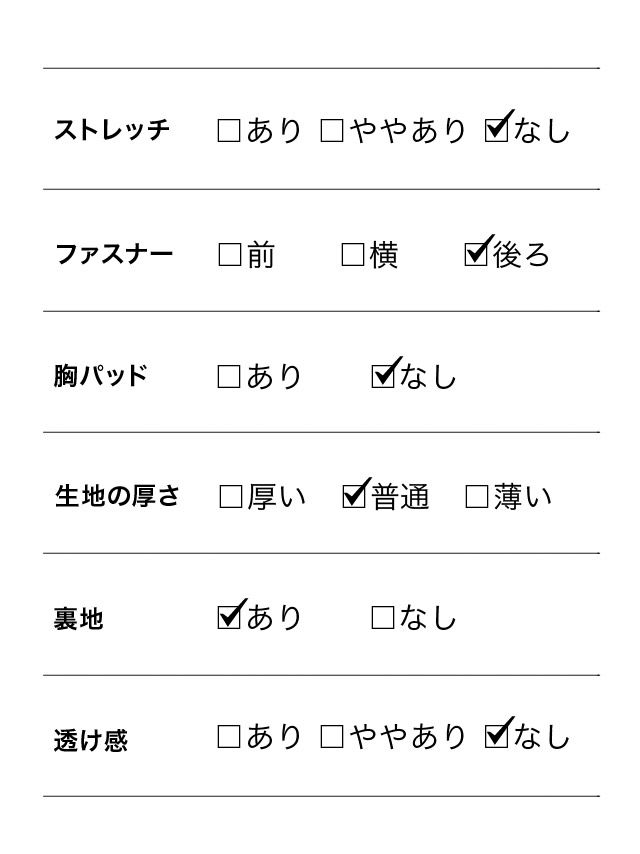
Task: Click the 生地の厚さ row label
Action: tap(117, 497)
